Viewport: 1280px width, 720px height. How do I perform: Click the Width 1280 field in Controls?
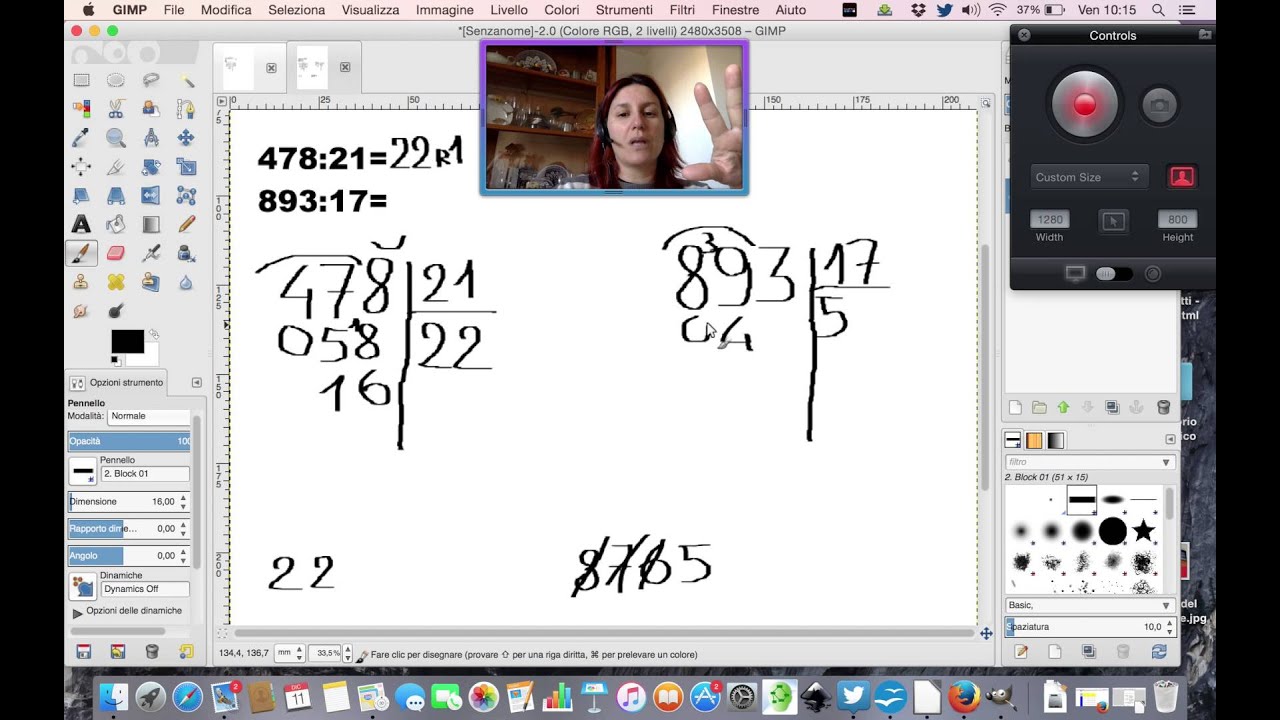(1050, 220)
